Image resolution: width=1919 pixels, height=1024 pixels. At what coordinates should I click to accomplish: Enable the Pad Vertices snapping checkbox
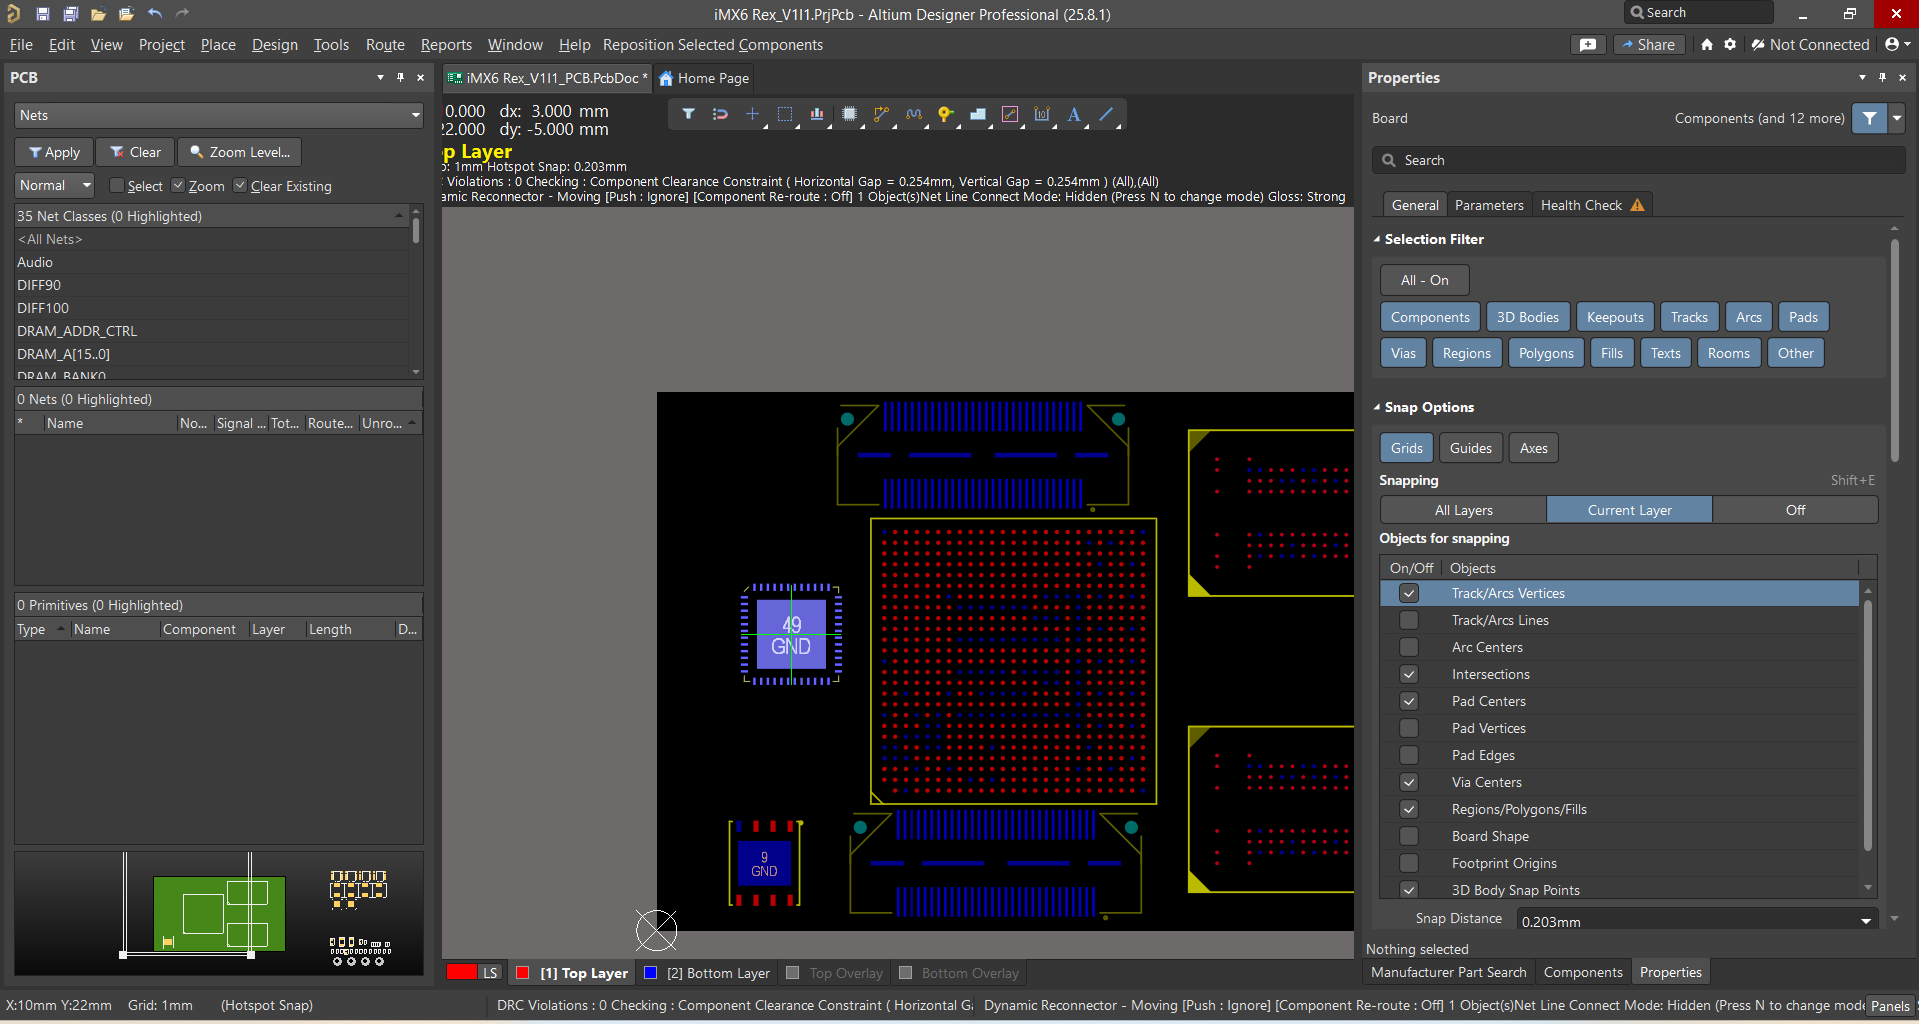(x=1408, y=728)
